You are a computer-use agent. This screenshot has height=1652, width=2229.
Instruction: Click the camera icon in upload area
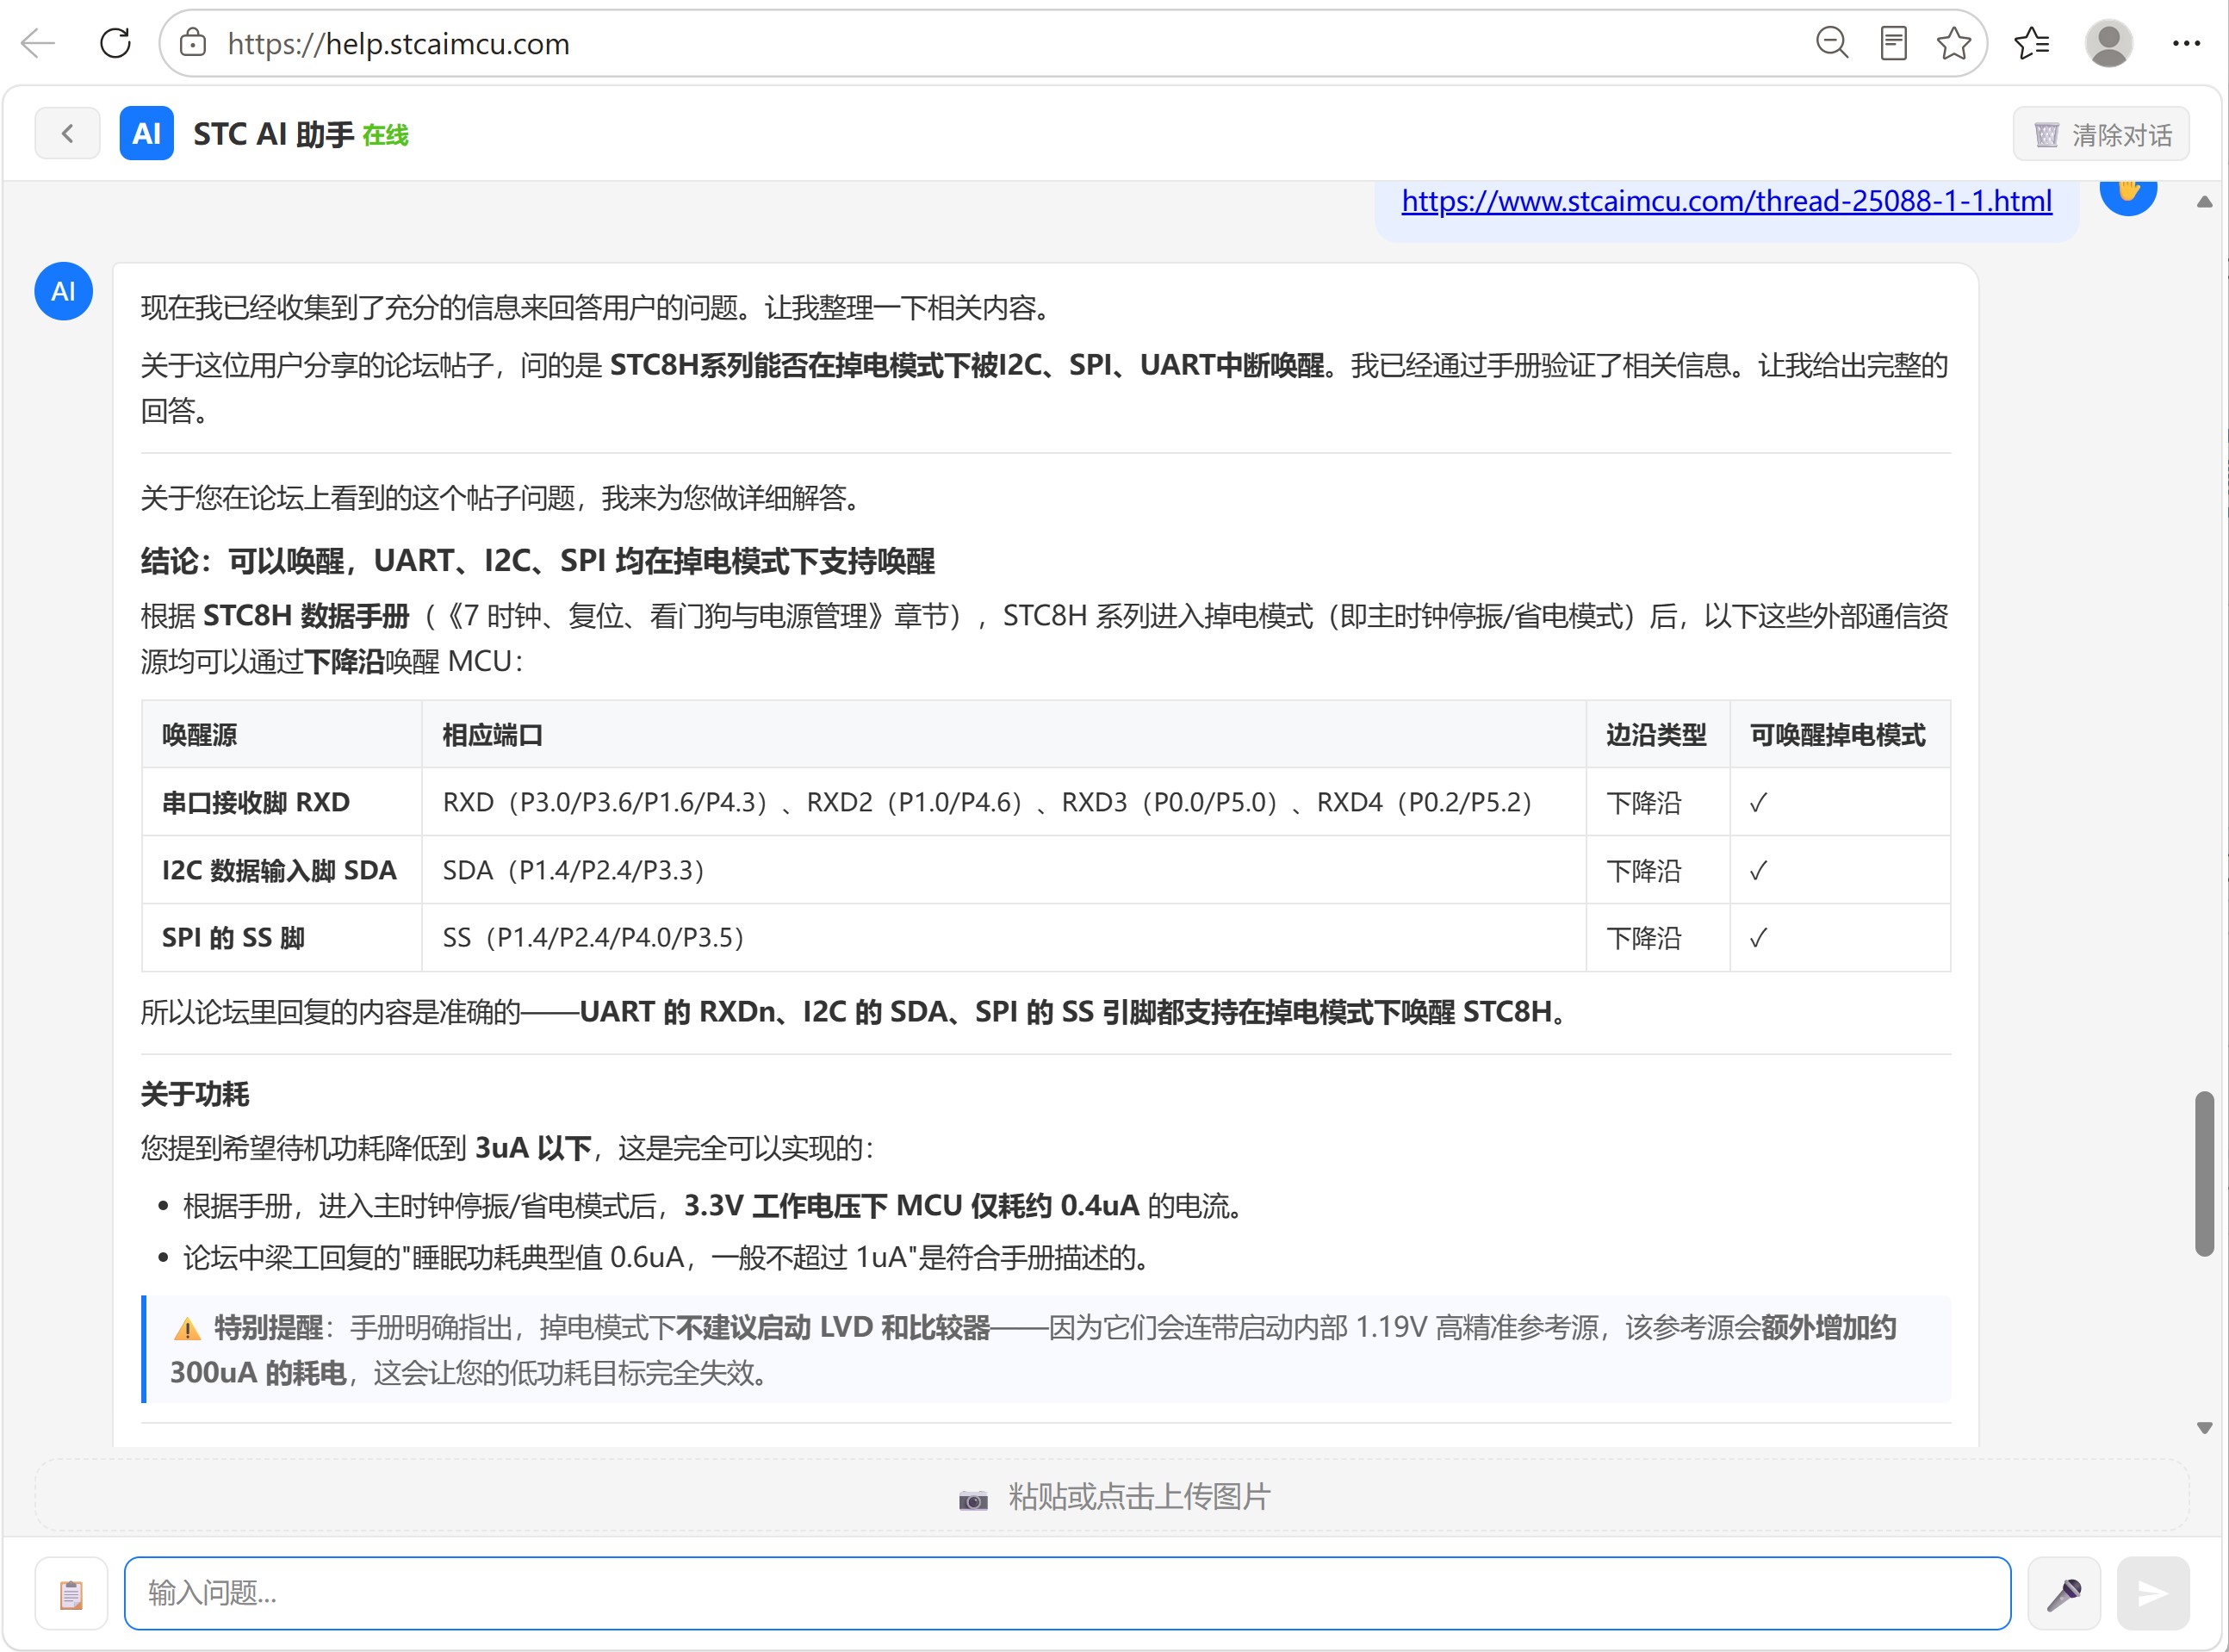click(x=973, y=1499)
